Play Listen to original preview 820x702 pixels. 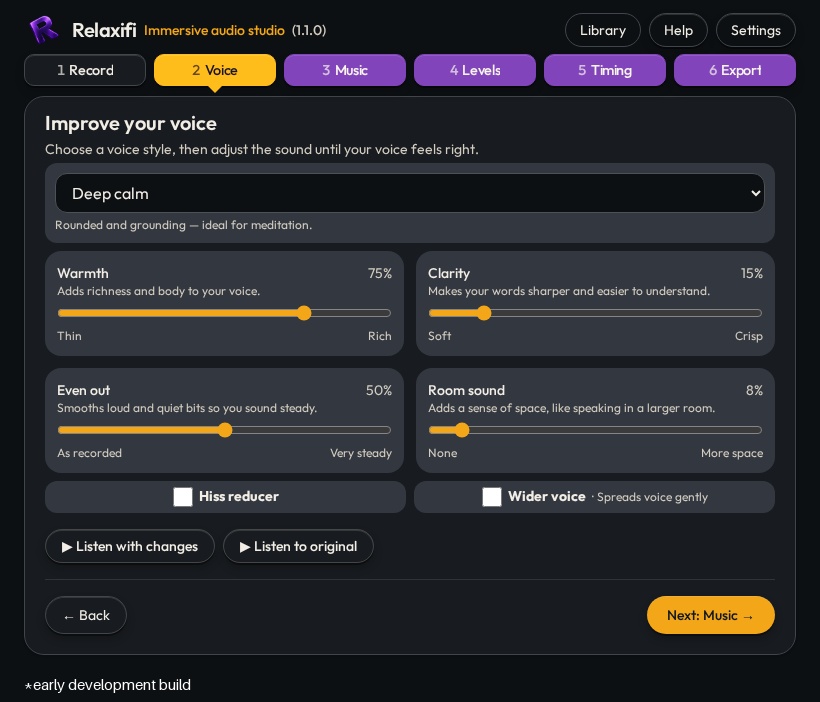point(298,546)
